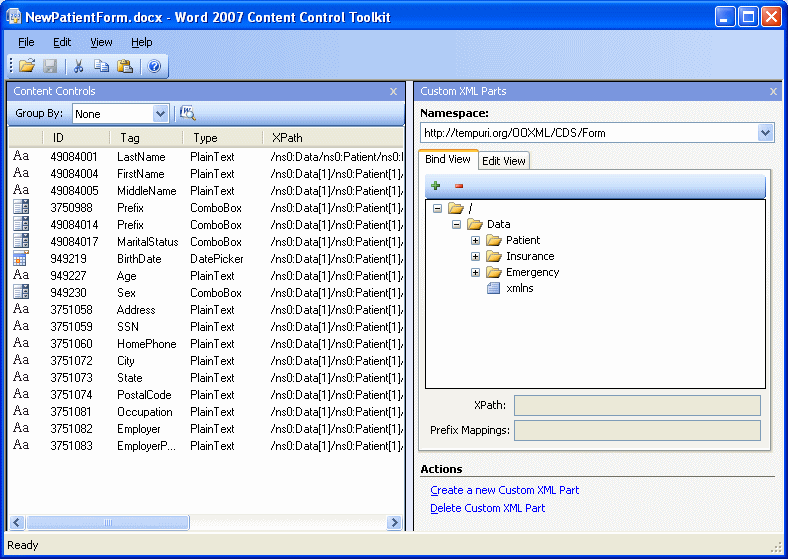Click the Save disk toolbar icon
Image resolution: width=788 pixels, height=559 pixels.
coord(50,66)
